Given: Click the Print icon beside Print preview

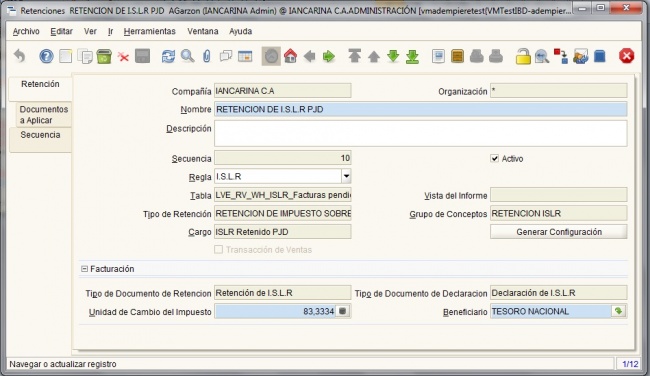Looking at the screenshot, I should (x=496, y=56).
